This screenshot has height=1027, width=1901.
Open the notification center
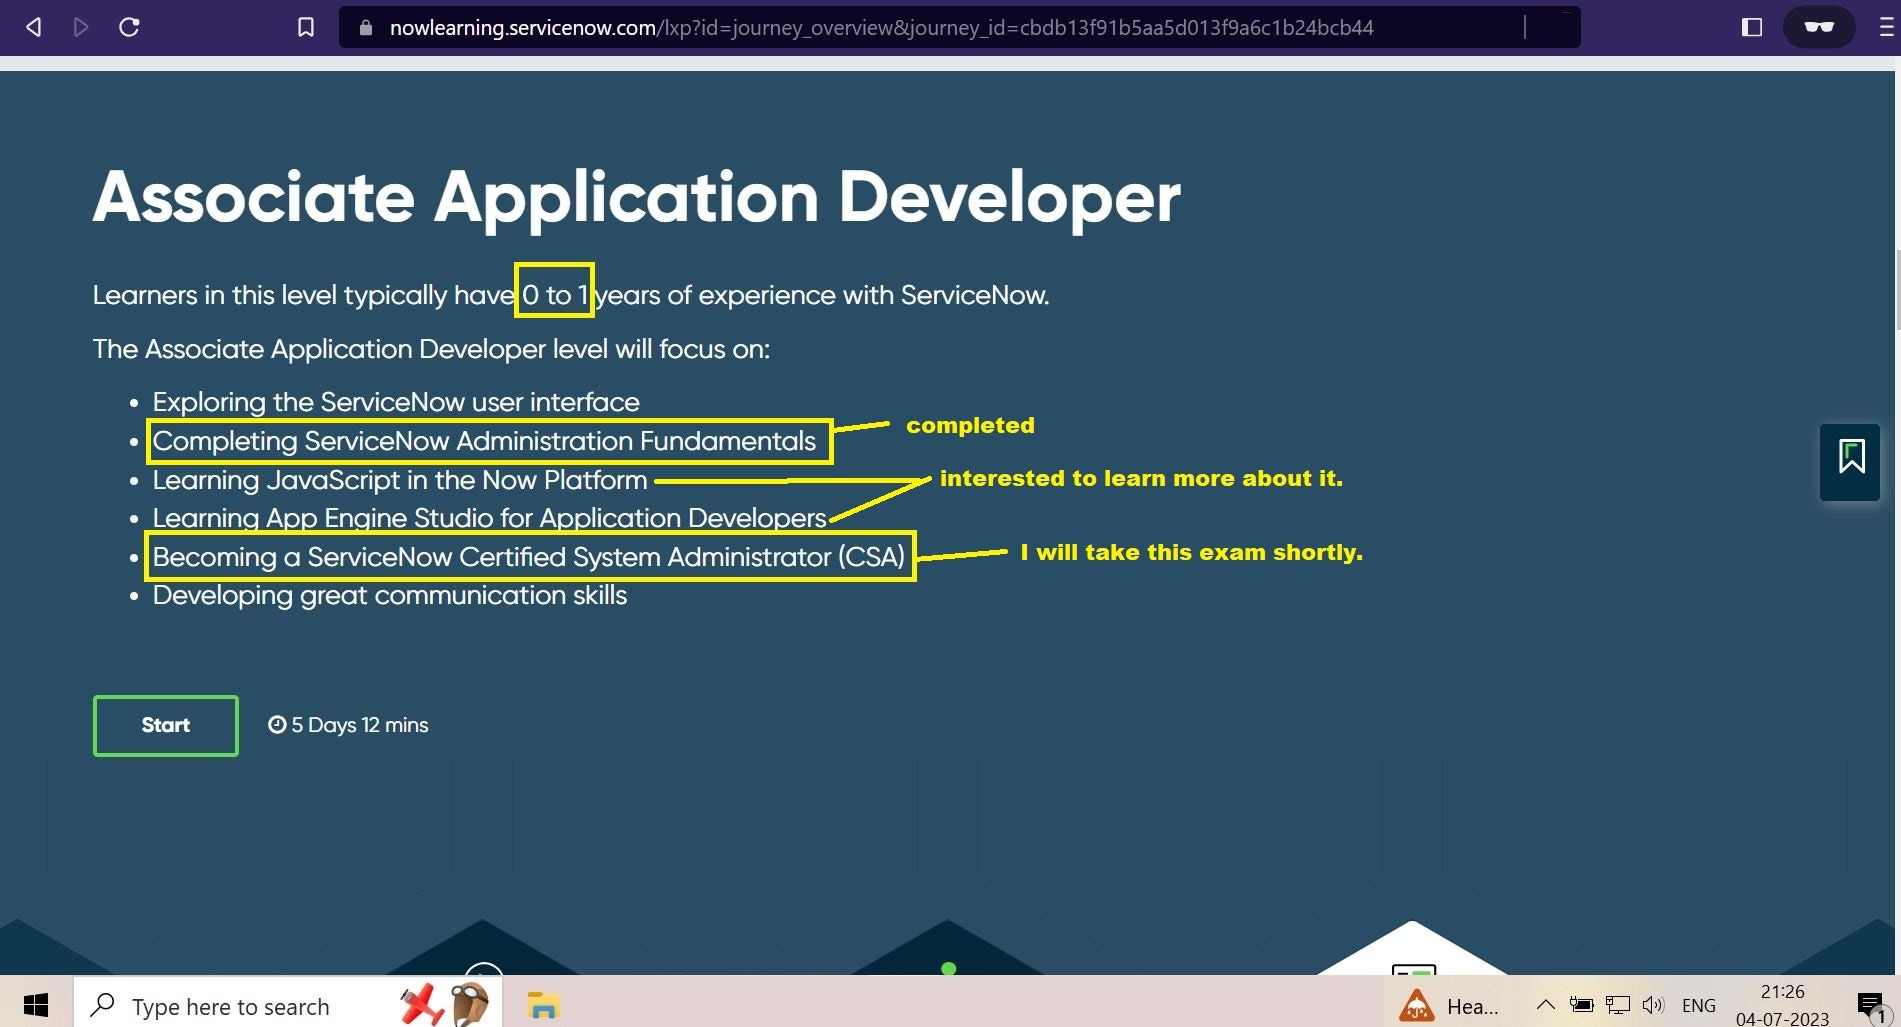[x=1869, y=1005]
